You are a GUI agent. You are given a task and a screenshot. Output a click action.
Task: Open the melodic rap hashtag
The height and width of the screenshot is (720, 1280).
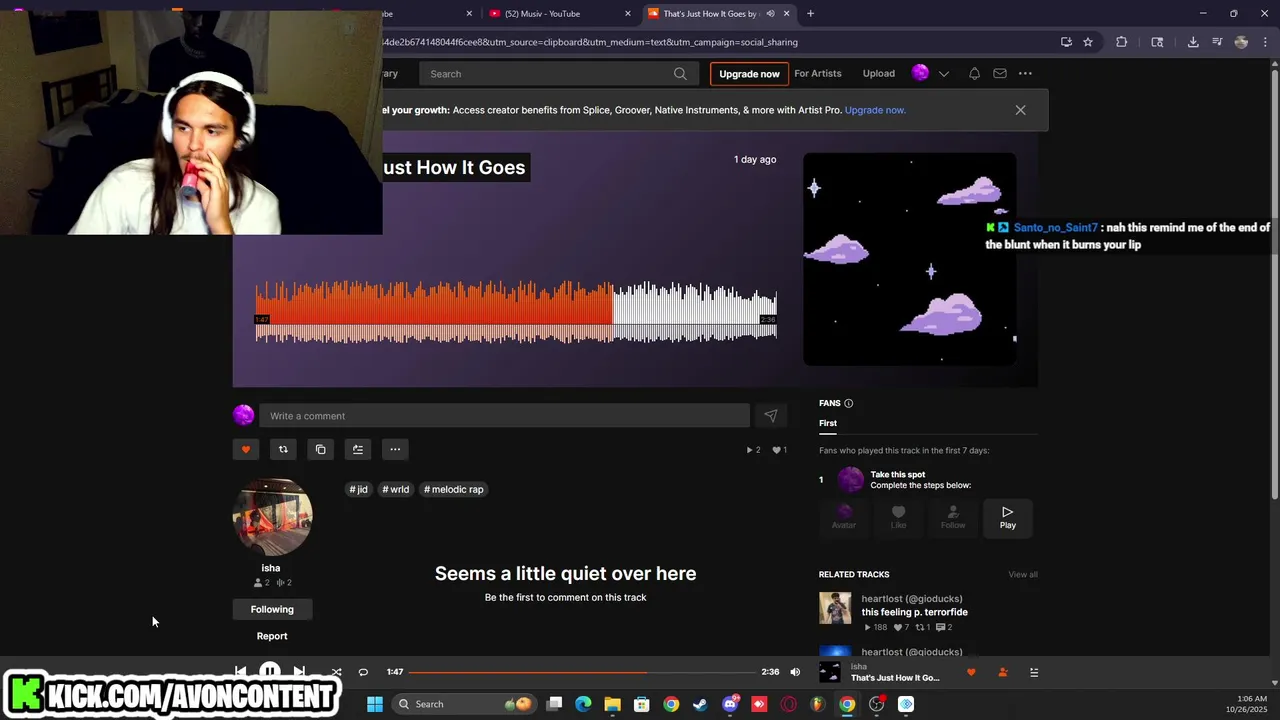click(454, 489)
